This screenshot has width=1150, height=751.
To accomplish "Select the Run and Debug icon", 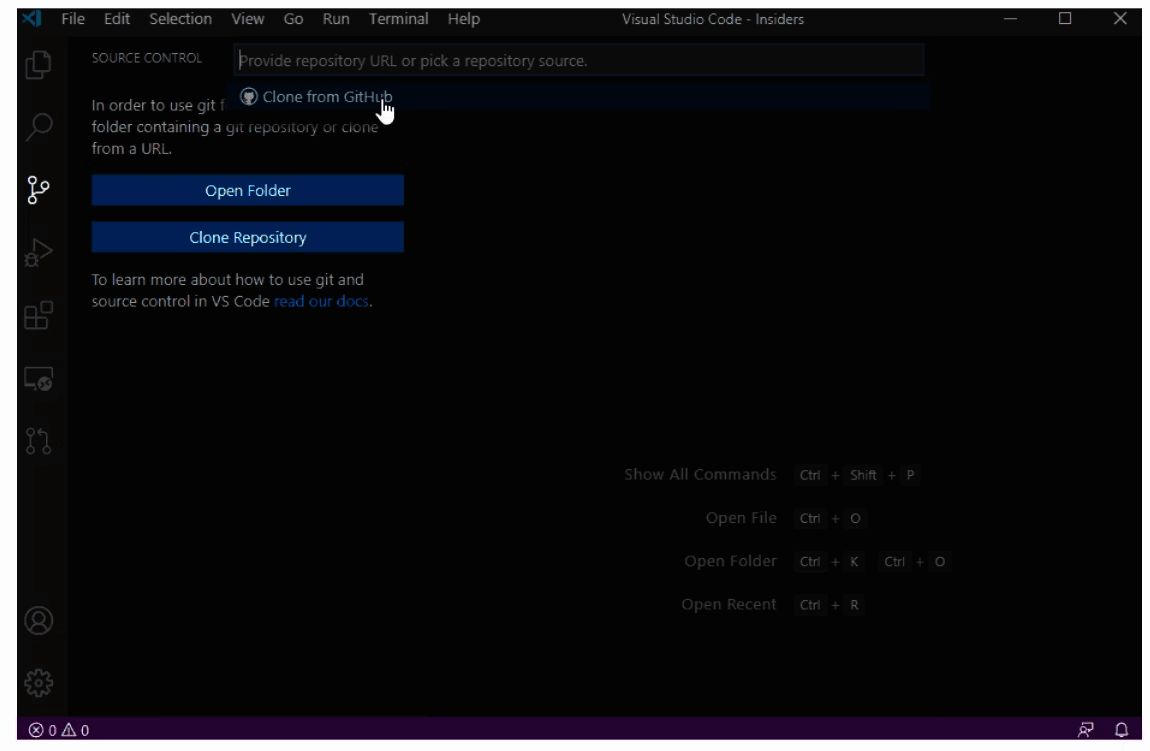I will coord(37,251).
